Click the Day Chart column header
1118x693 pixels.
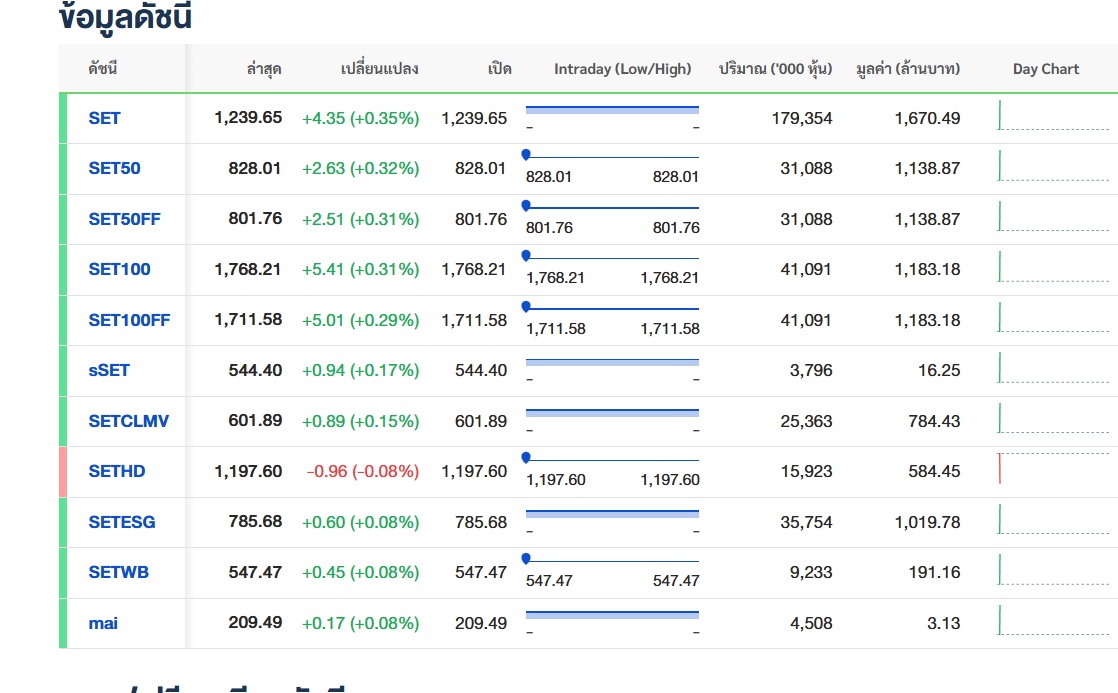[x=1045, y=69]
